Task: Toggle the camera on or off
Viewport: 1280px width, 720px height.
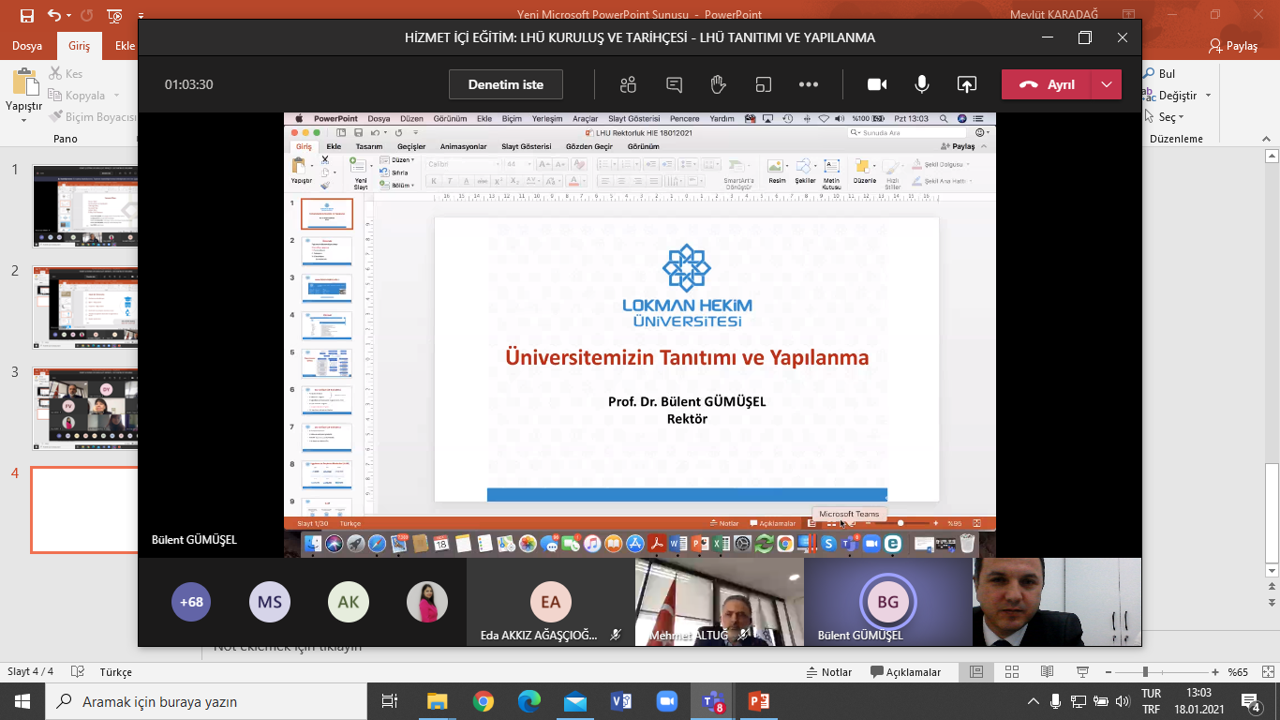Action: click(x=877, y=85)
